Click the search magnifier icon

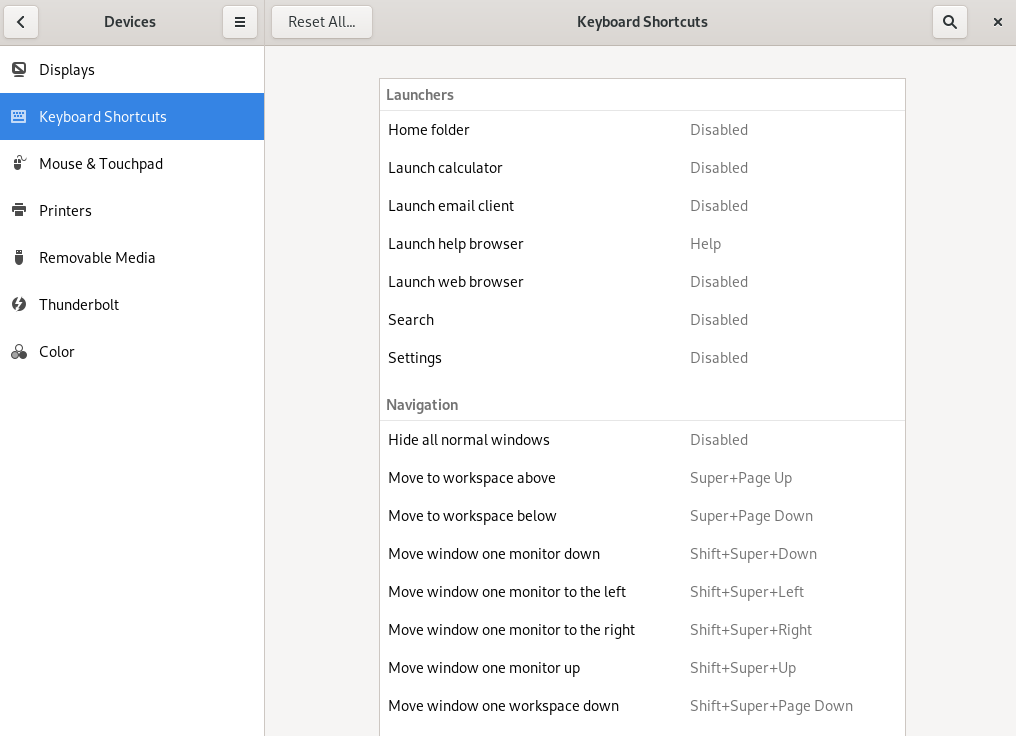point(949,22)
